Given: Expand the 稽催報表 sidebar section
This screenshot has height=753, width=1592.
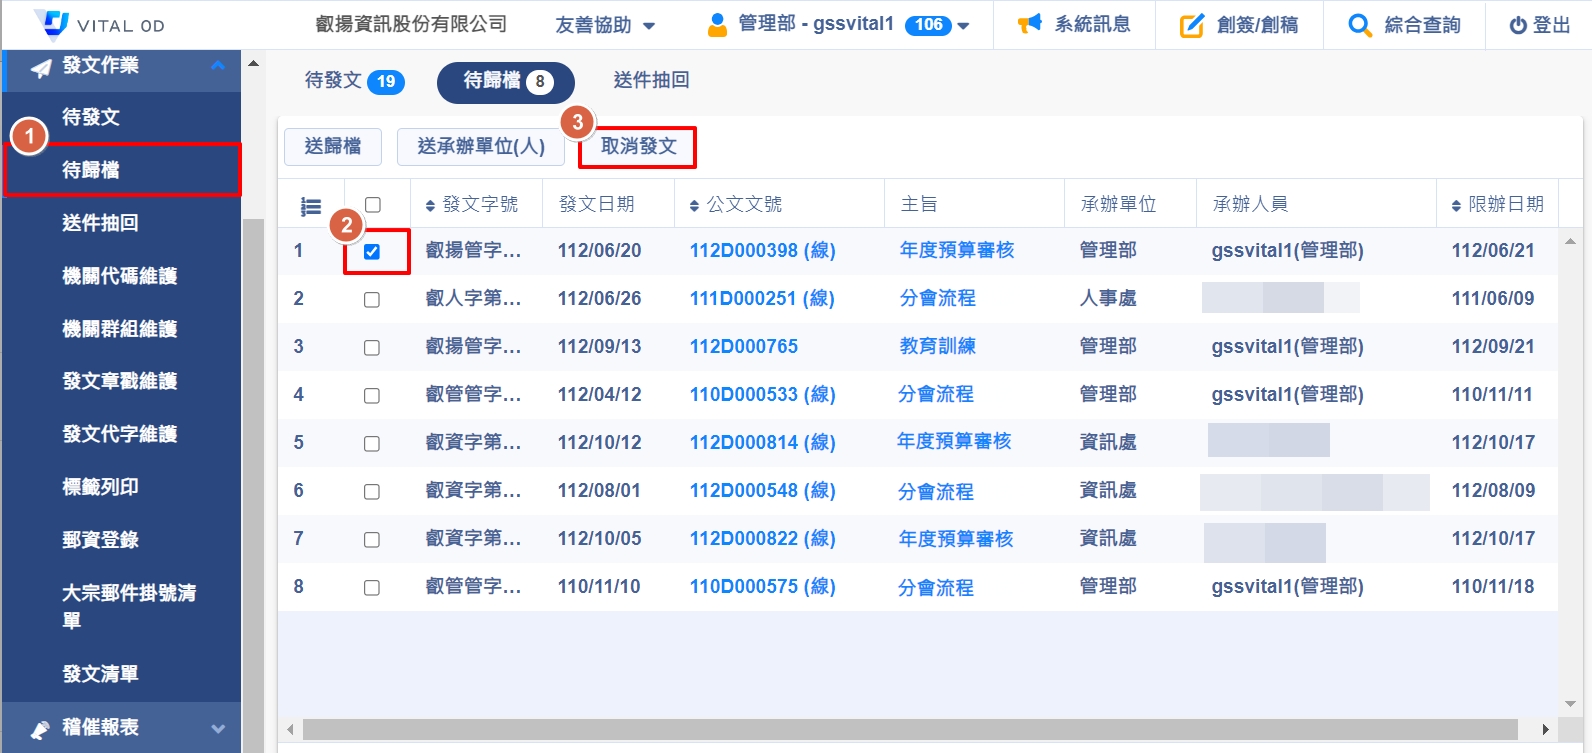Looking at the screenshot, I should (x=217, y=728).
